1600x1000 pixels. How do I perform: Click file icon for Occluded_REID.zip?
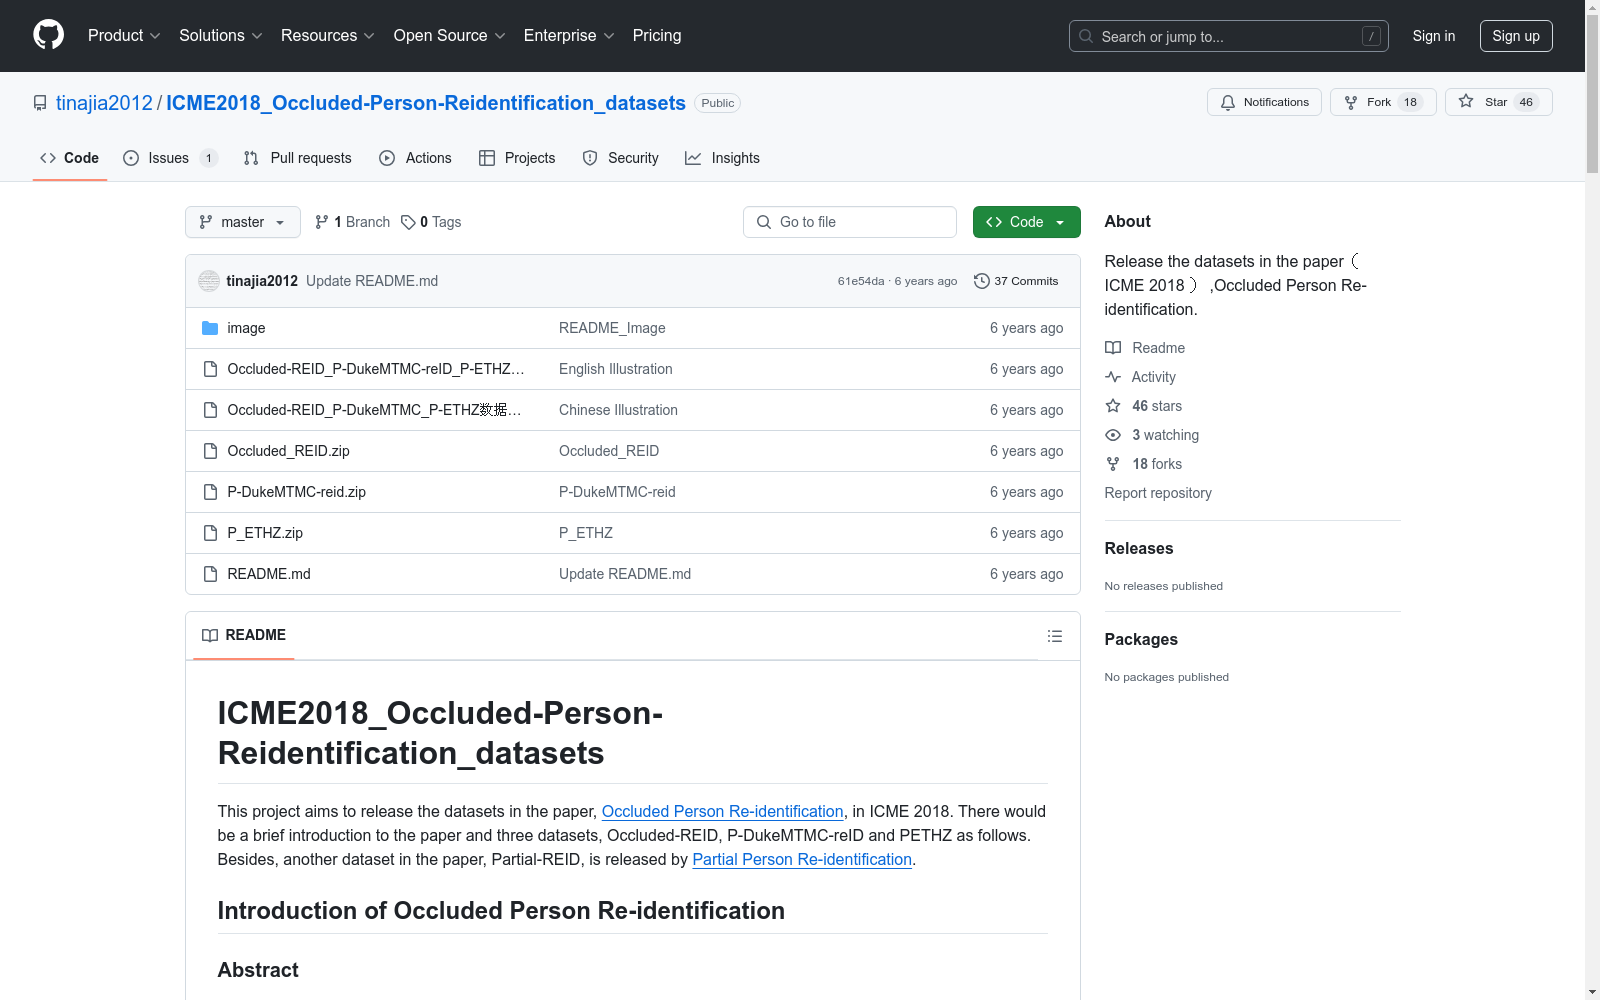[x=210, y=451]
